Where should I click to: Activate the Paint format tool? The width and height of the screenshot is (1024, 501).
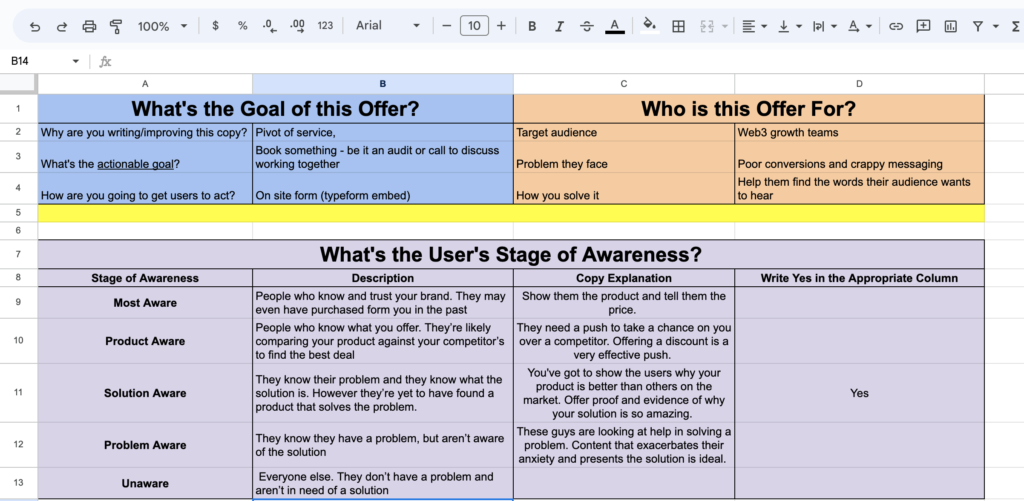(x=116, y=26)
